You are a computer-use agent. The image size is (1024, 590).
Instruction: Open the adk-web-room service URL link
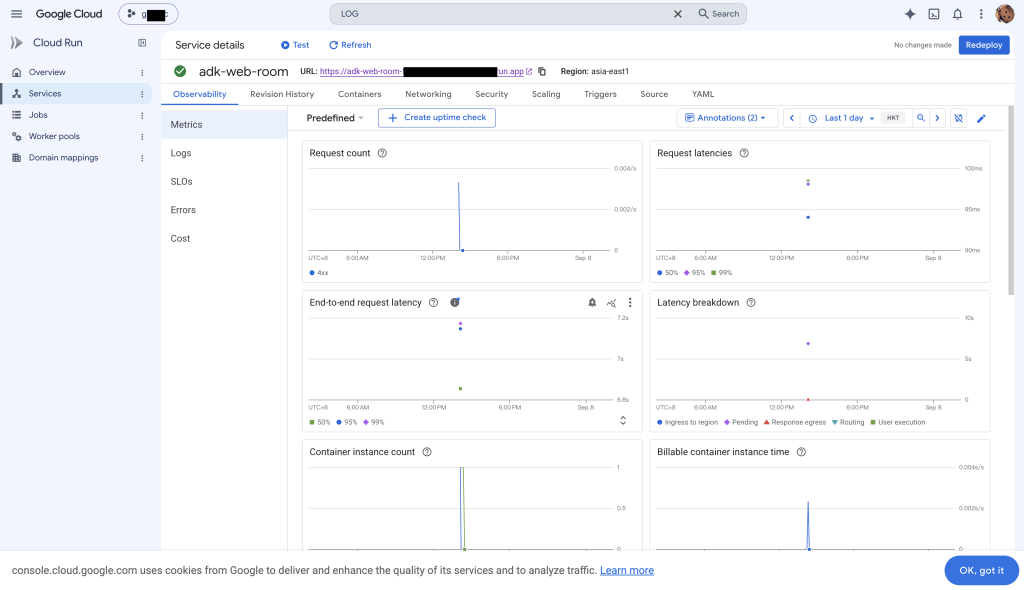coord(426,71)
